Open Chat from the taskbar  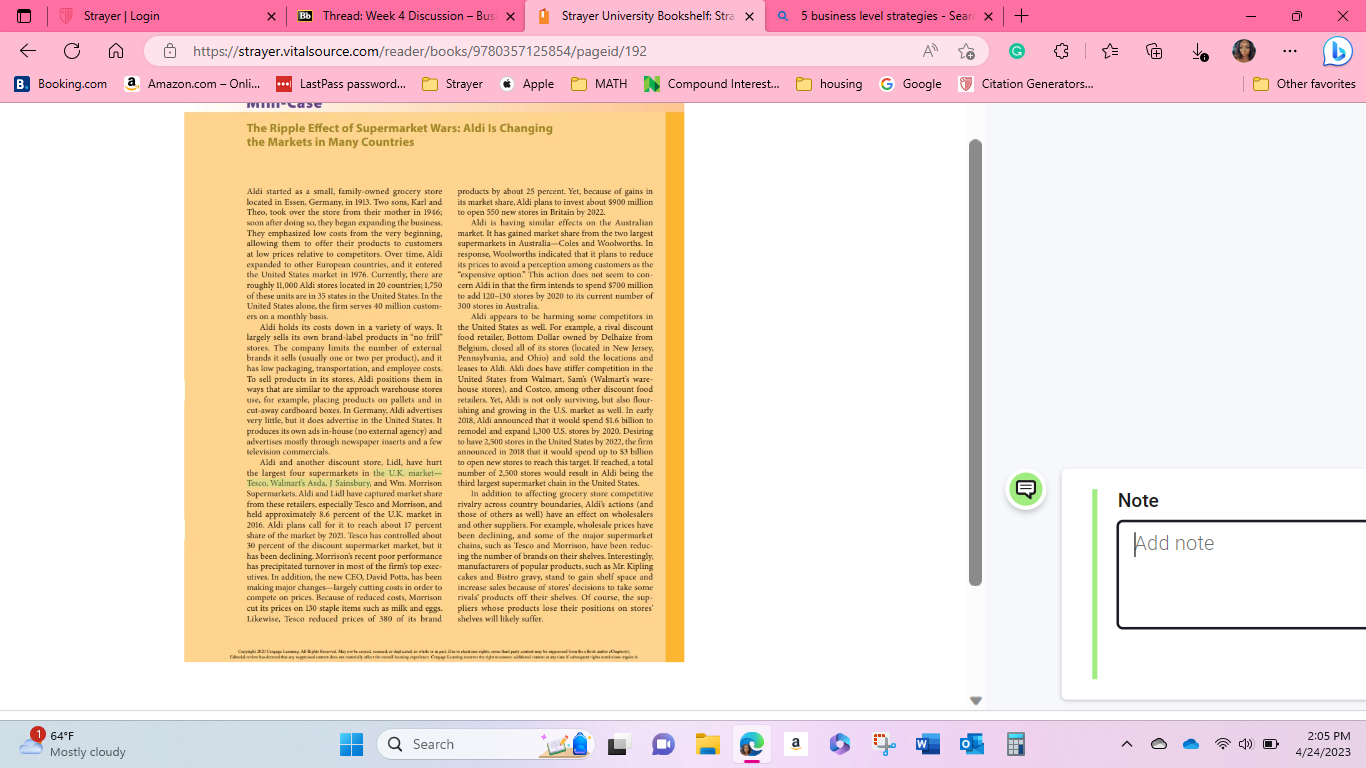point(663,744)
